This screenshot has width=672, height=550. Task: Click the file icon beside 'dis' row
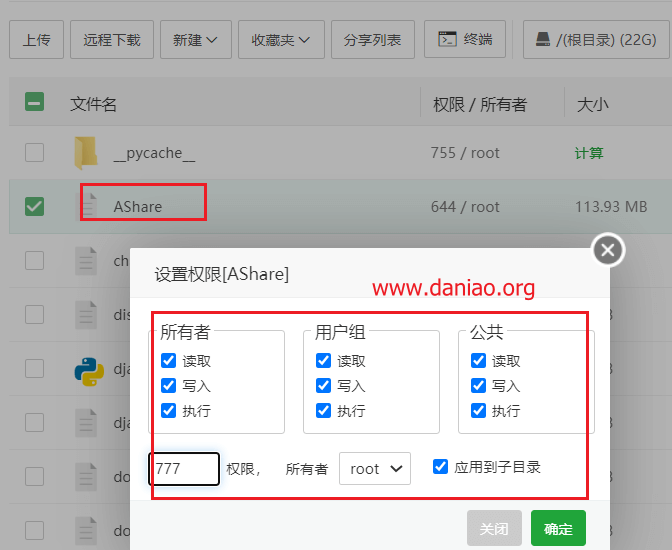click(86, 315)
